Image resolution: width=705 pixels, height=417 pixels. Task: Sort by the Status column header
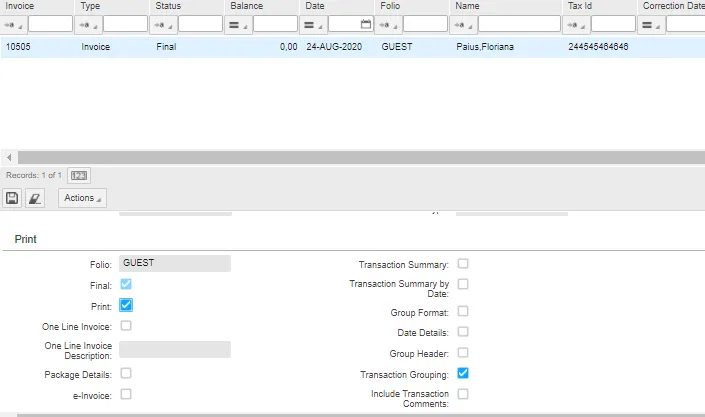(168, 6)
